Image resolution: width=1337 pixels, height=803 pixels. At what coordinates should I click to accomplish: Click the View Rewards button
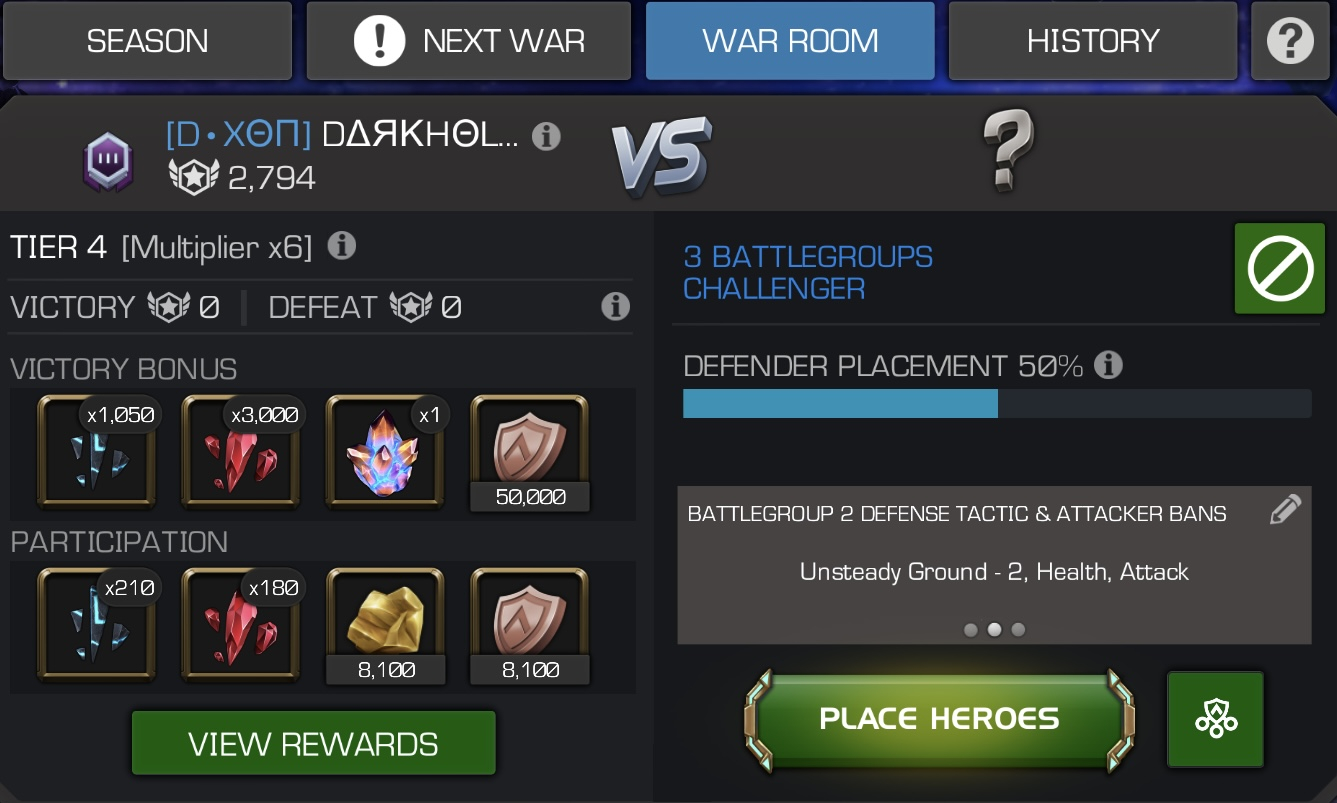(314, 743)
